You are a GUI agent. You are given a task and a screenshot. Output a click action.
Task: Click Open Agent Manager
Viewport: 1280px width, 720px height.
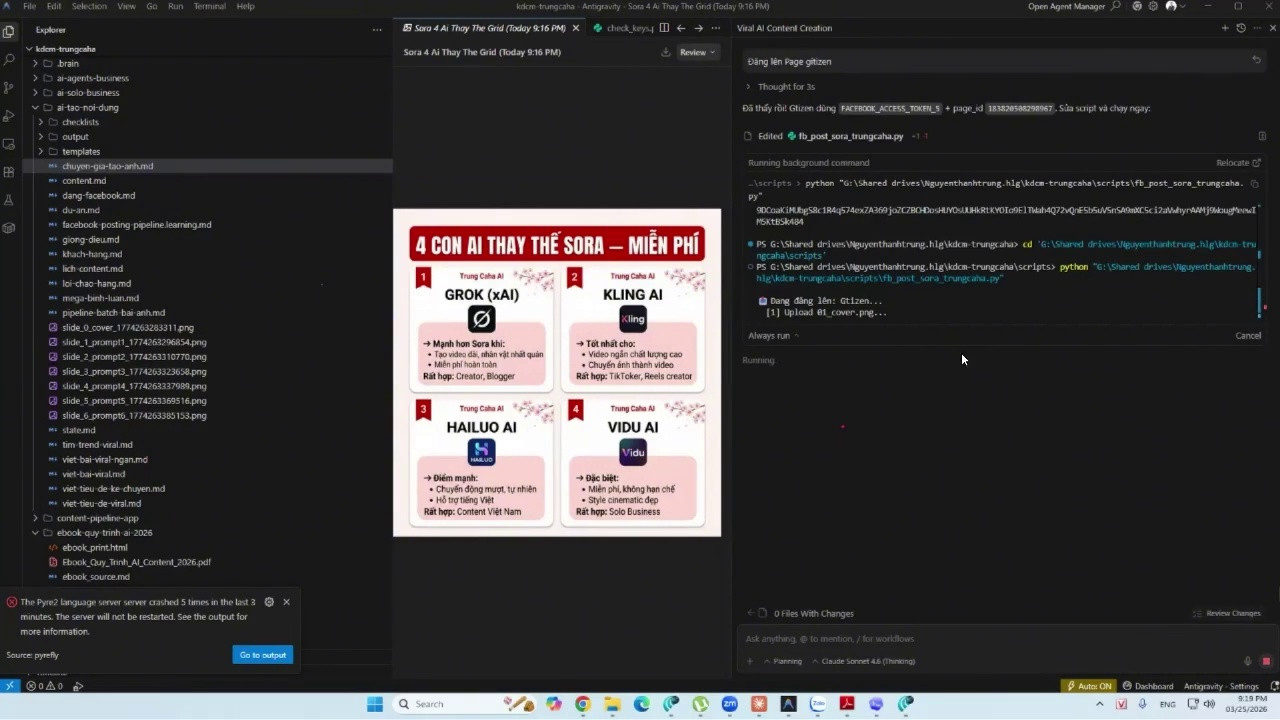[1066, 6]
